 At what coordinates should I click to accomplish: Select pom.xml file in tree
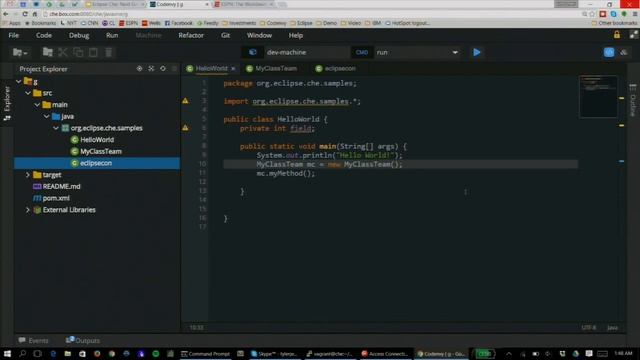point(56,198)
